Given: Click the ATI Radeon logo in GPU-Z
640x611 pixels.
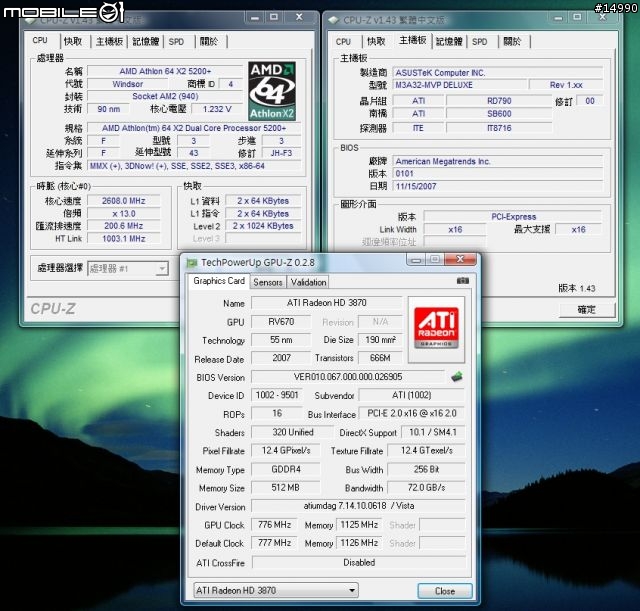Looking at the screenshot, I should click(436, 329).
